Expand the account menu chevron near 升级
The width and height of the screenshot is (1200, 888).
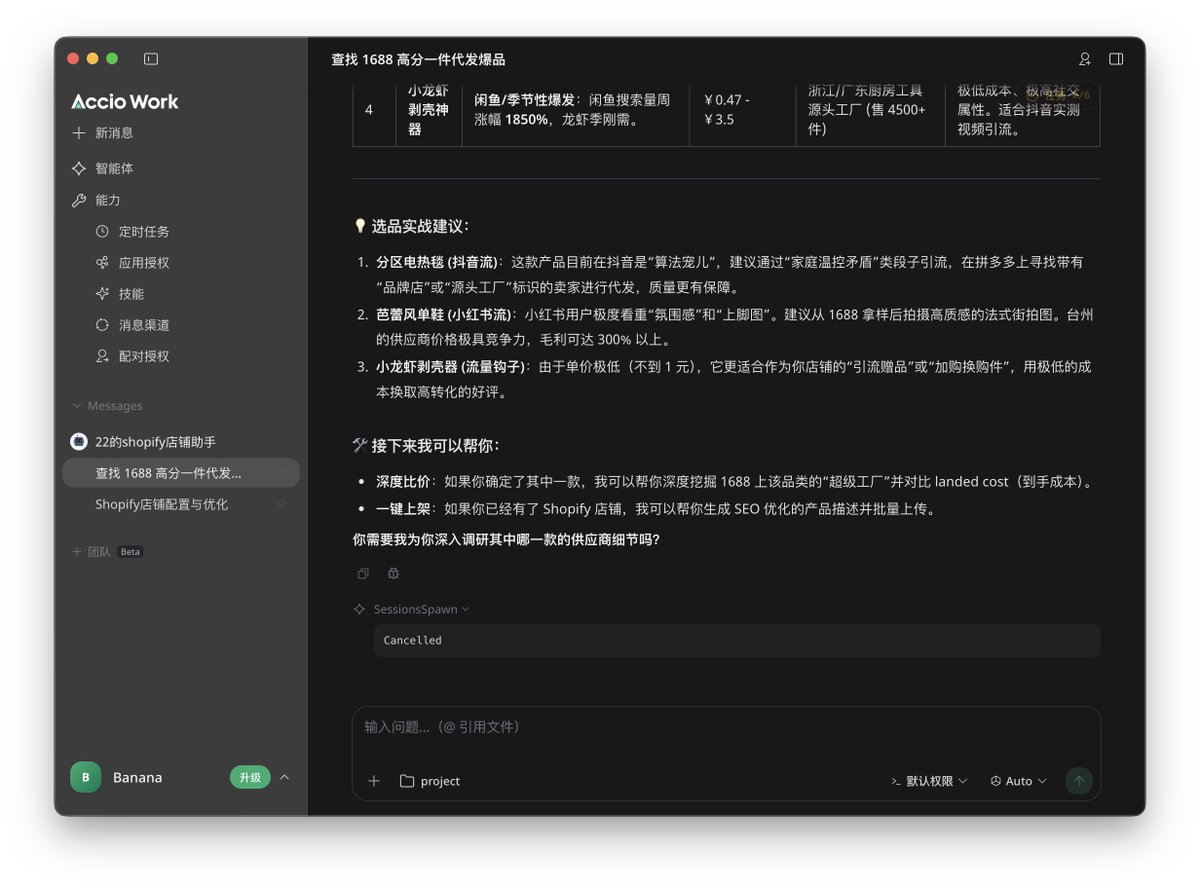pos(284,777)
